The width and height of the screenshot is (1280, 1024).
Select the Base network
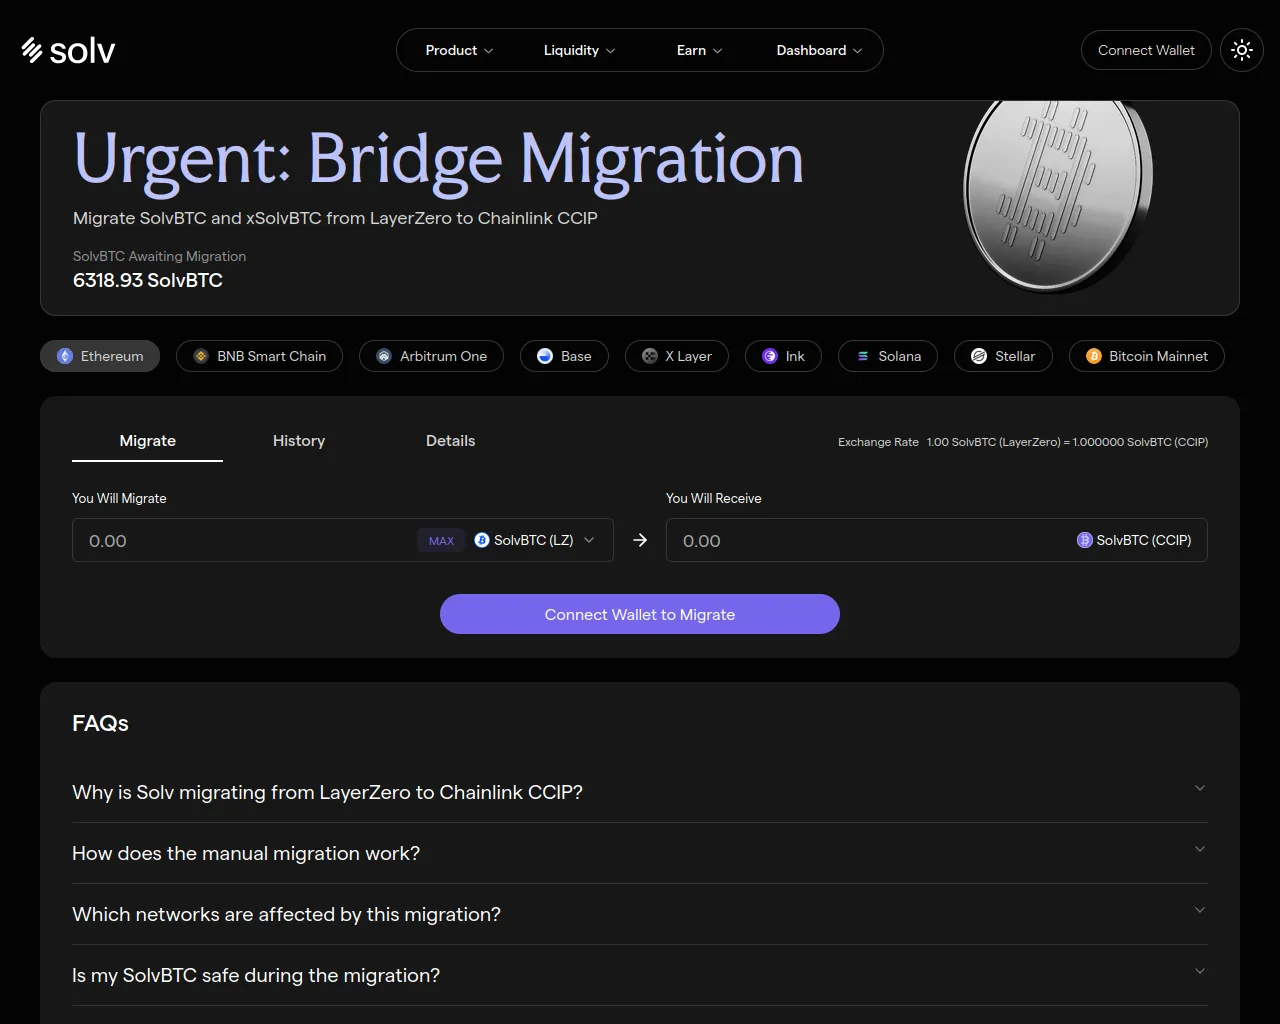coord(564,356)
